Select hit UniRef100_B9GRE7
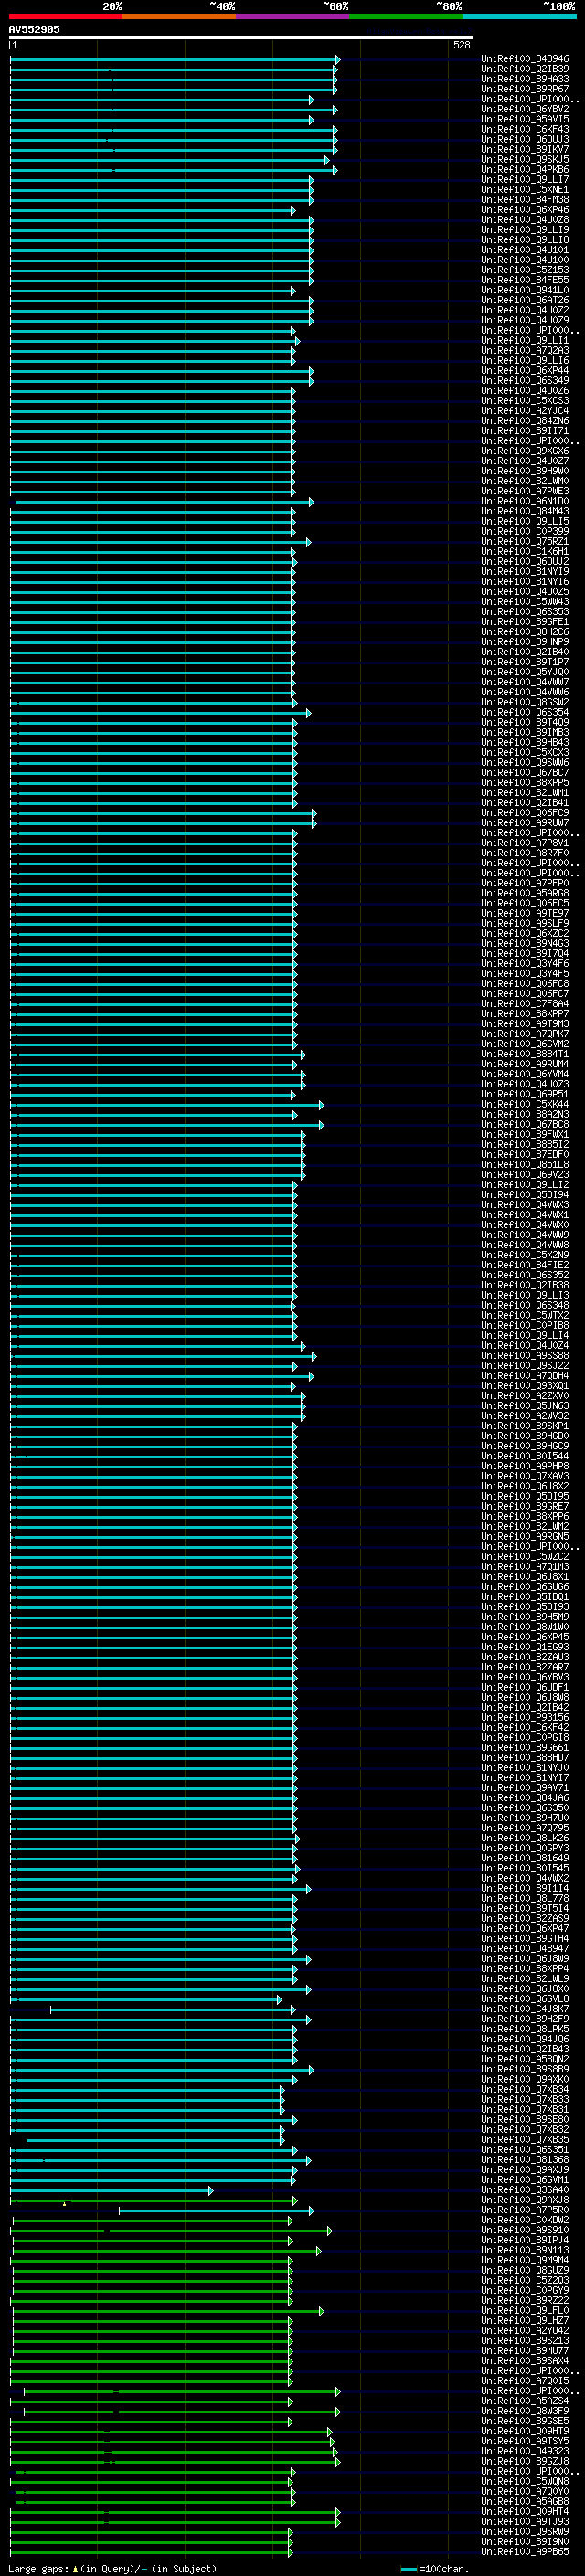This screenshot has width=585, height=2576. [525, 1506]
